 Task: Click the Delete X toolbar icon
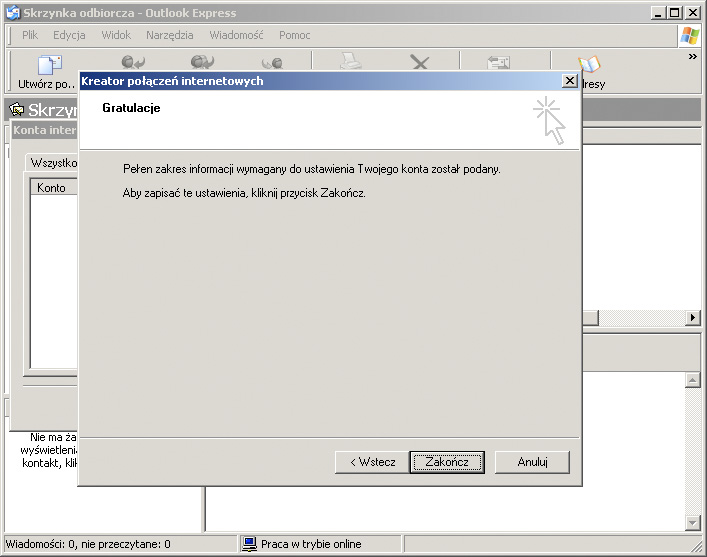(x=420, y=62)
